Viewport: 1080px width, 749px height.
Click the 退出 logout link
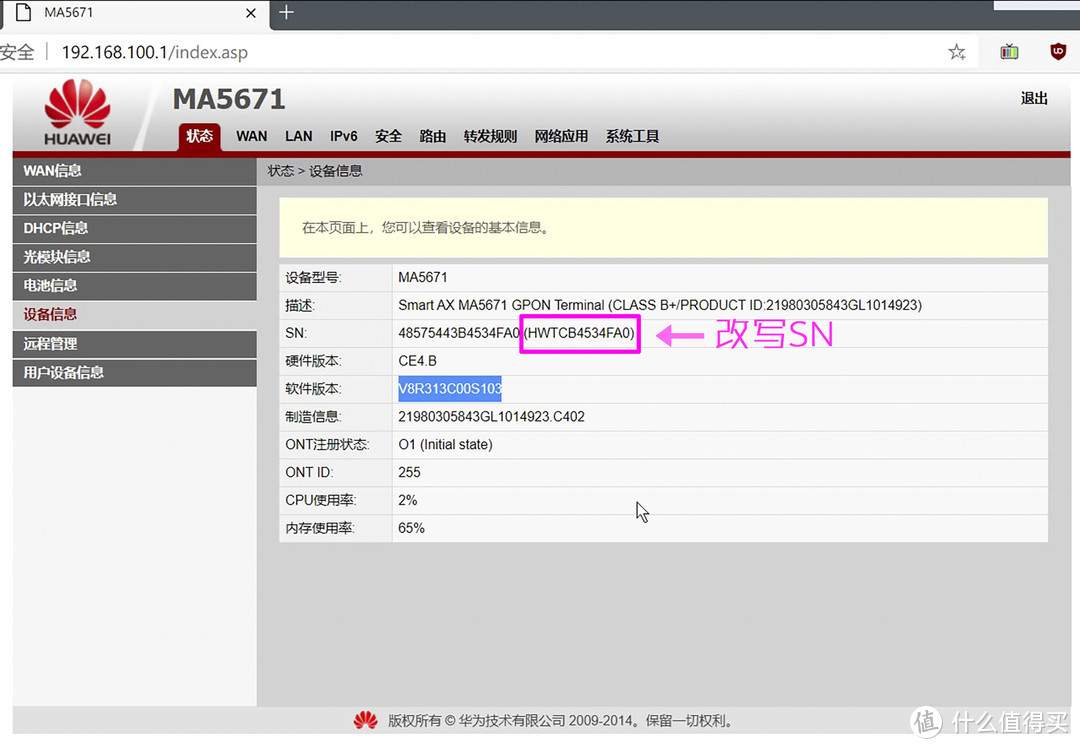[x=1035, y=99]
